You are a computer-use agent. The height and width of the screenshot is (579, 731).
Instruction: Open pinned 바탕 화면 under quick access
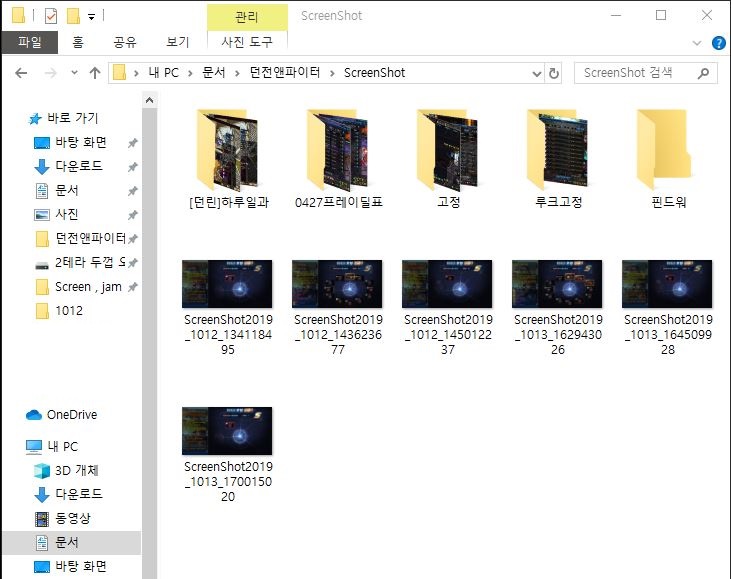click(x=71, y=142)
